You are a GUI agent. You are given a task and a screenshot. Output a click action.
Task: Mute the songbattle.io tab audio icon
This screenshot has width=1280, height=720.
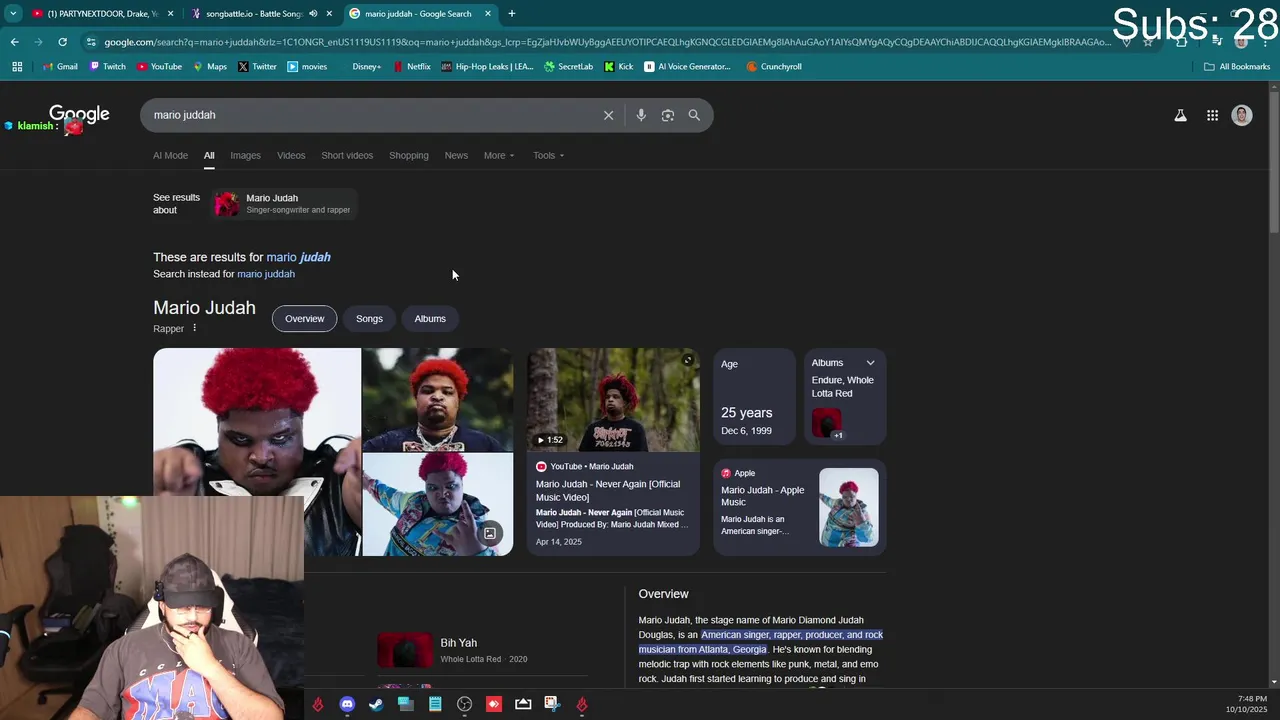coord(313,13)
